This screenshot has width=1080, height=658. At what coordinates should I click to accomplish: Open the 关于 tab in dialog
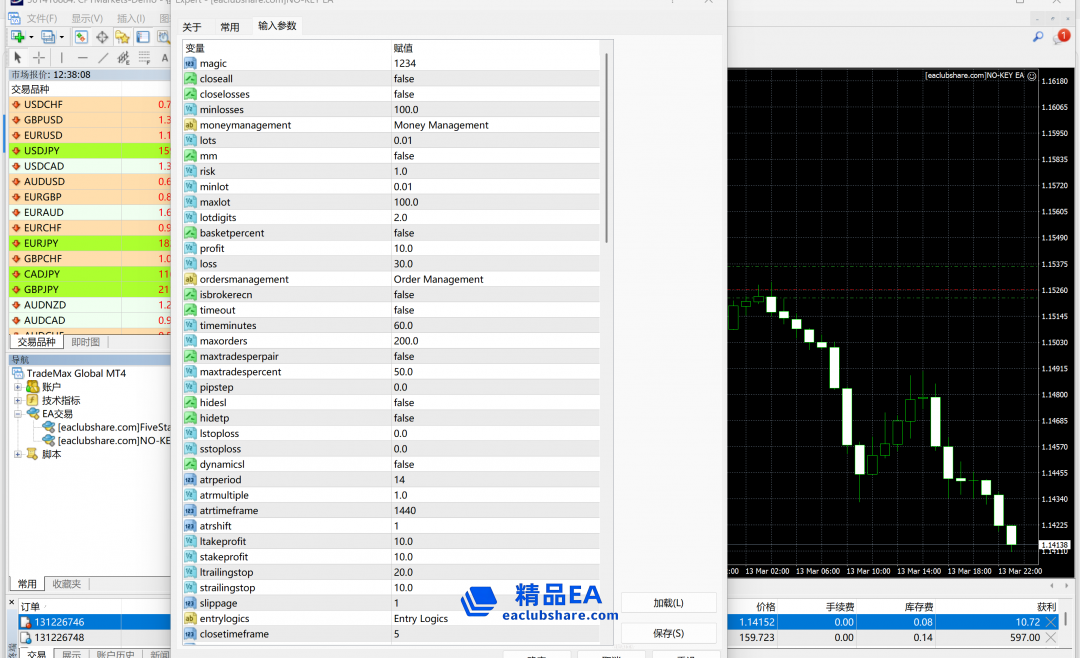click(x=192, y=27)
